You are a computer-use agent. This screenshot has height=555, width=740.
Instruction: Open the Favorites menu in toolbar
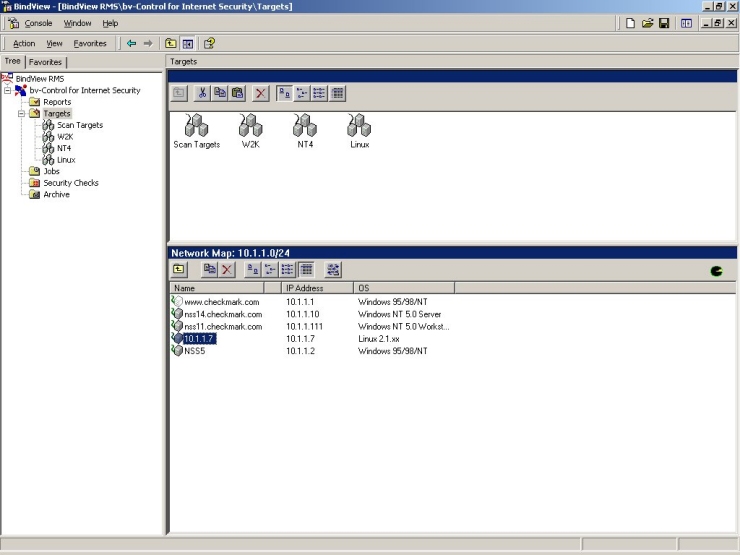pos(90,43)
